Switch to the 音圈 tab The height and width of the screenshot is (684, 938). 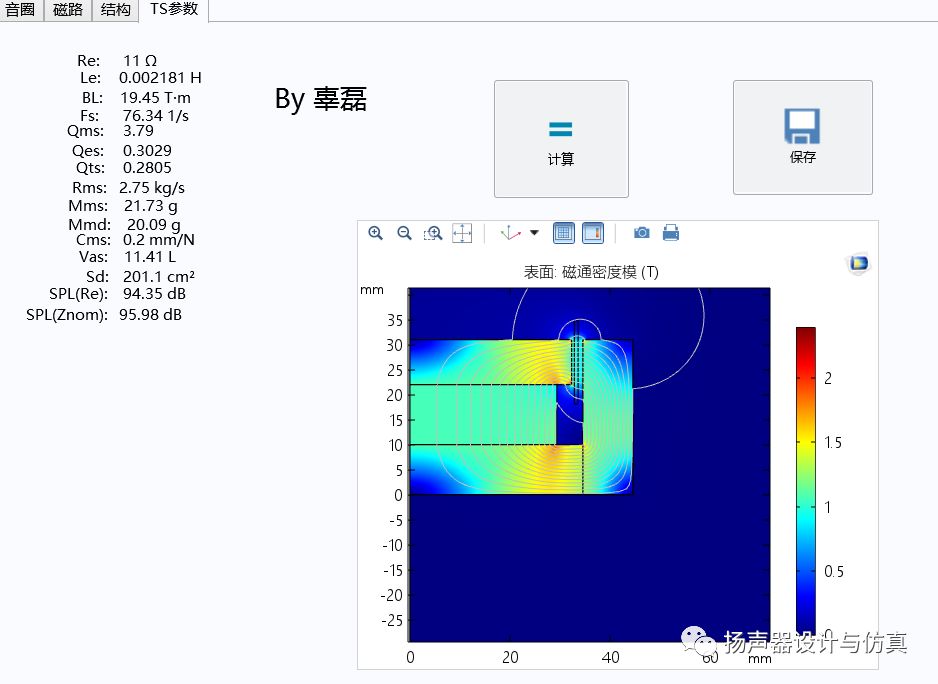pos(21,10)
